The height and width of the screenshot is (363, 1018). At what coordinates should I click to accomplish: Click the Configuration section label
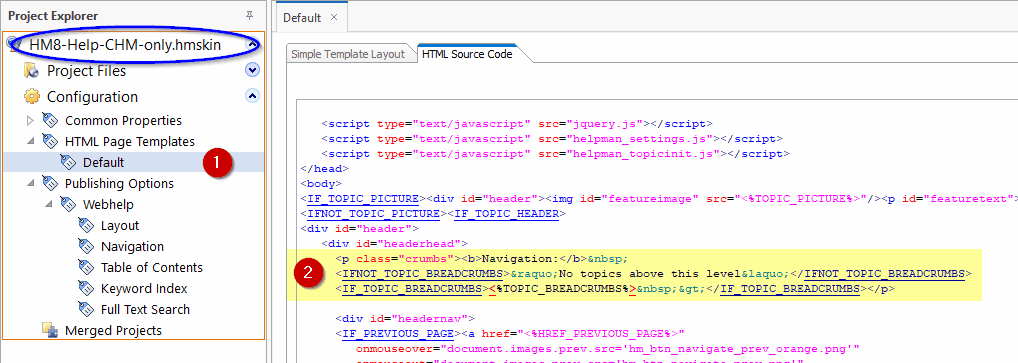[x=92, y=97]
